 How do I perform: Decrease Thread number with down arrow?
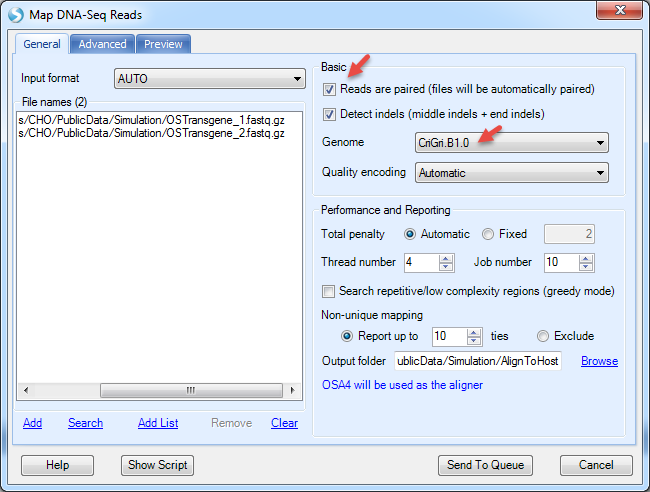click(x=446, y=267)
